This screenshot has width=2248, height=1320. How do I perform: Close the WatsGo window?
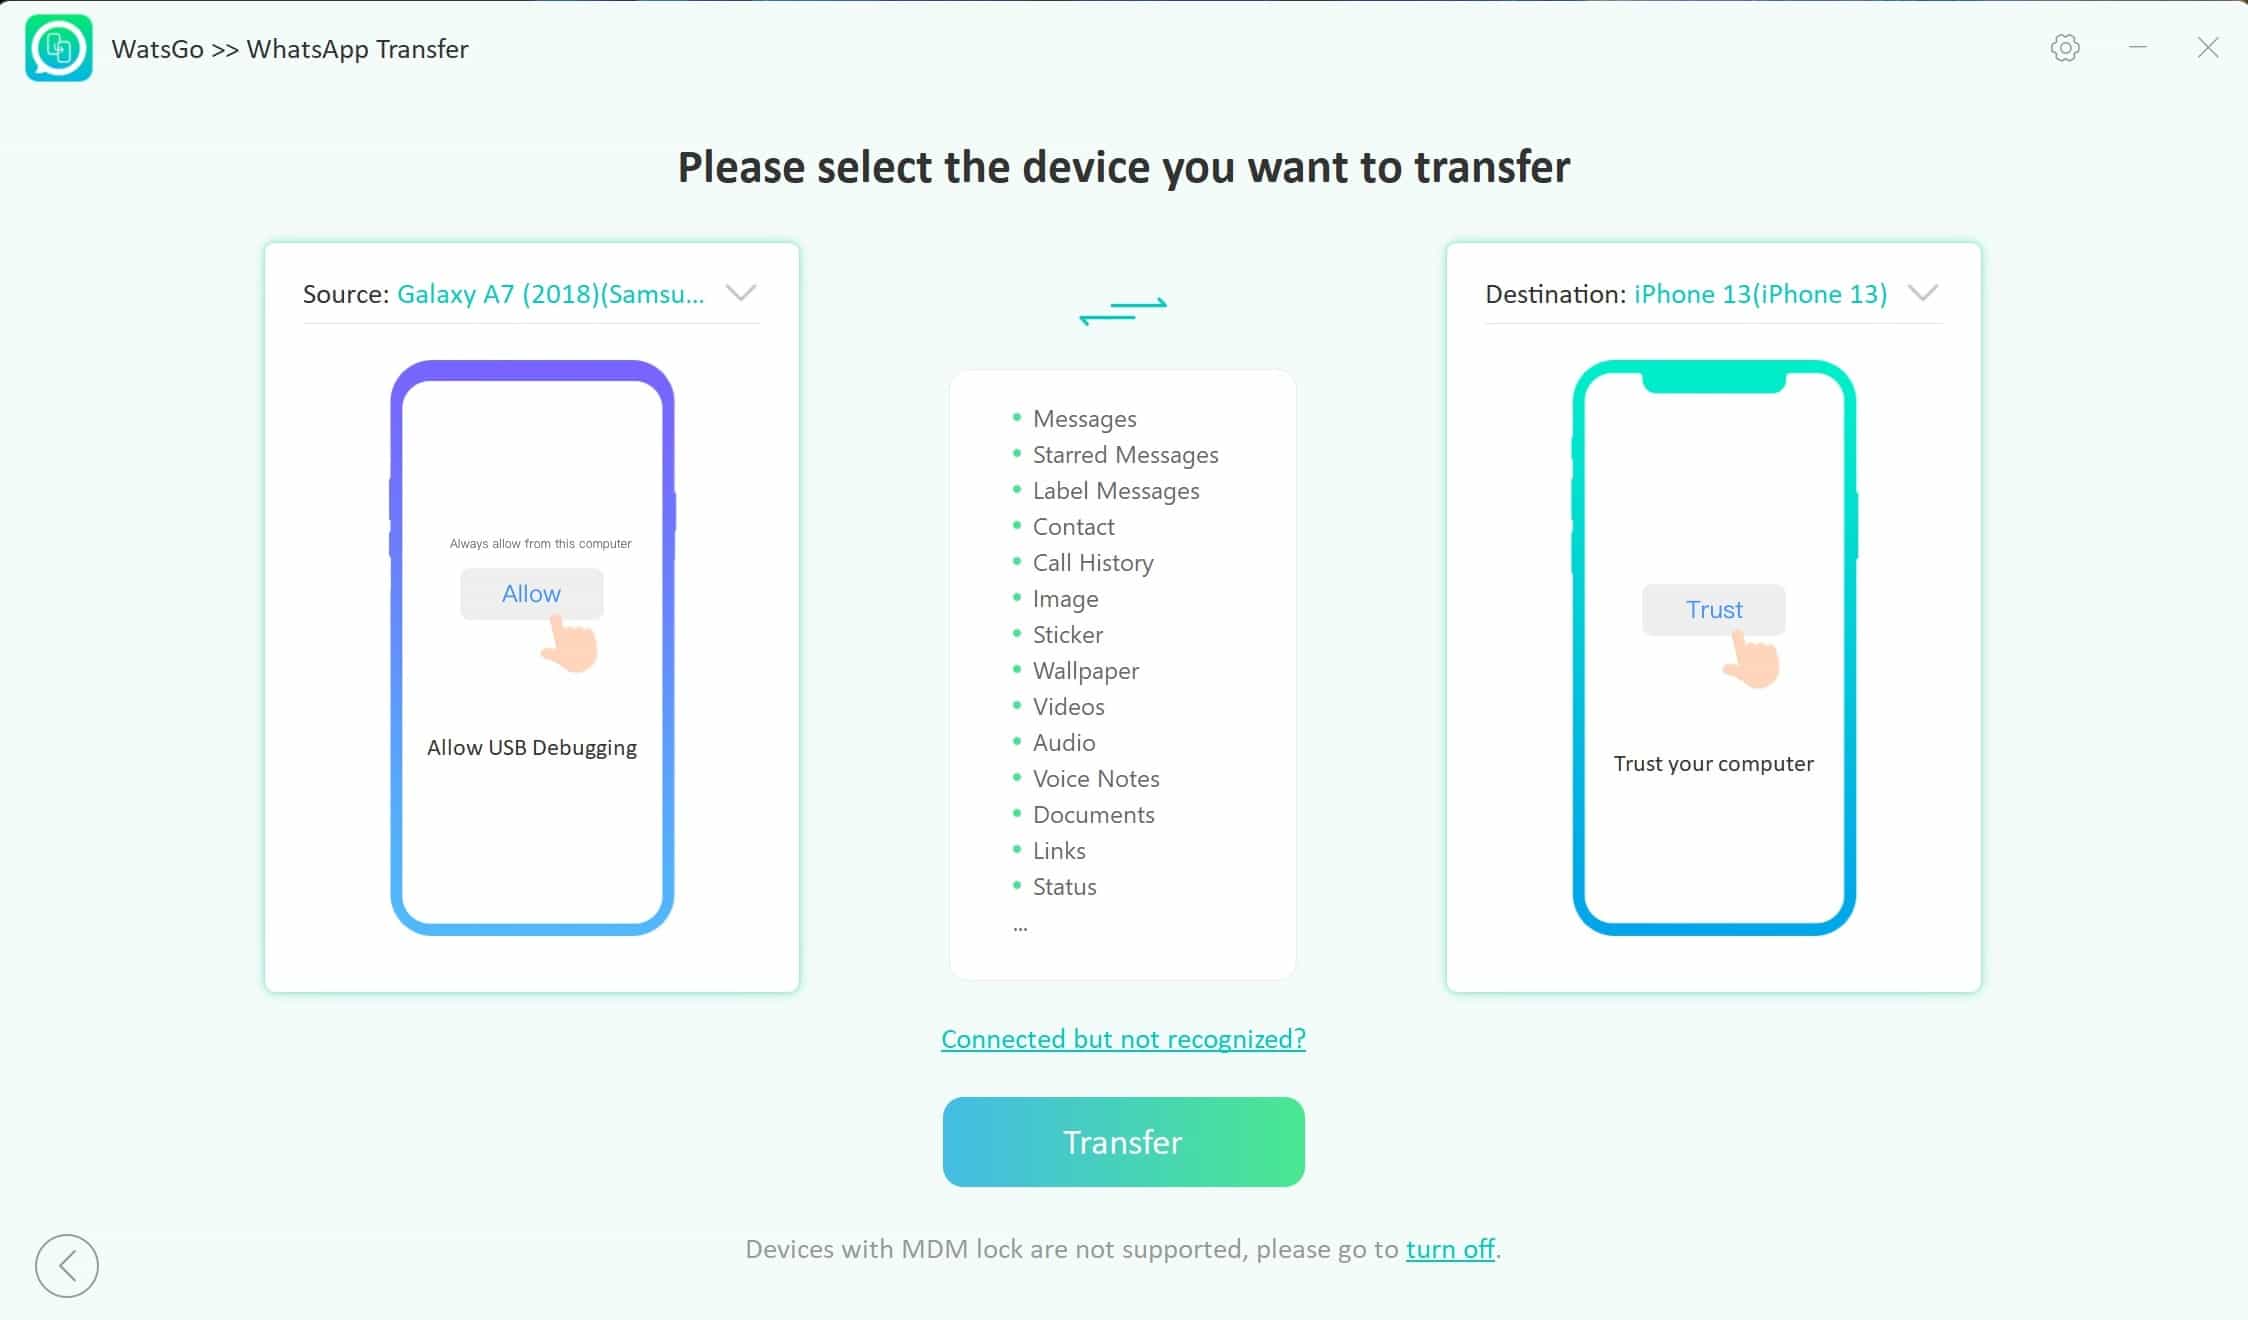click(x=2208, y=47)
